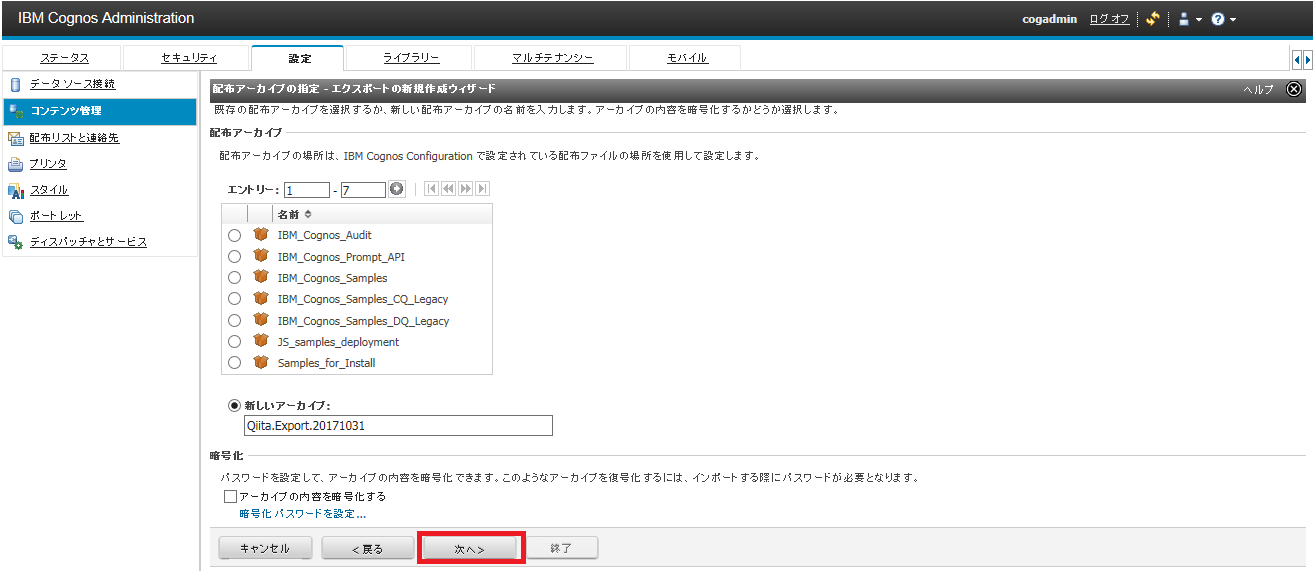This screenshot has width=1313, height=571.
Task: Click the go arrow next to entry range
Action: 397,188
